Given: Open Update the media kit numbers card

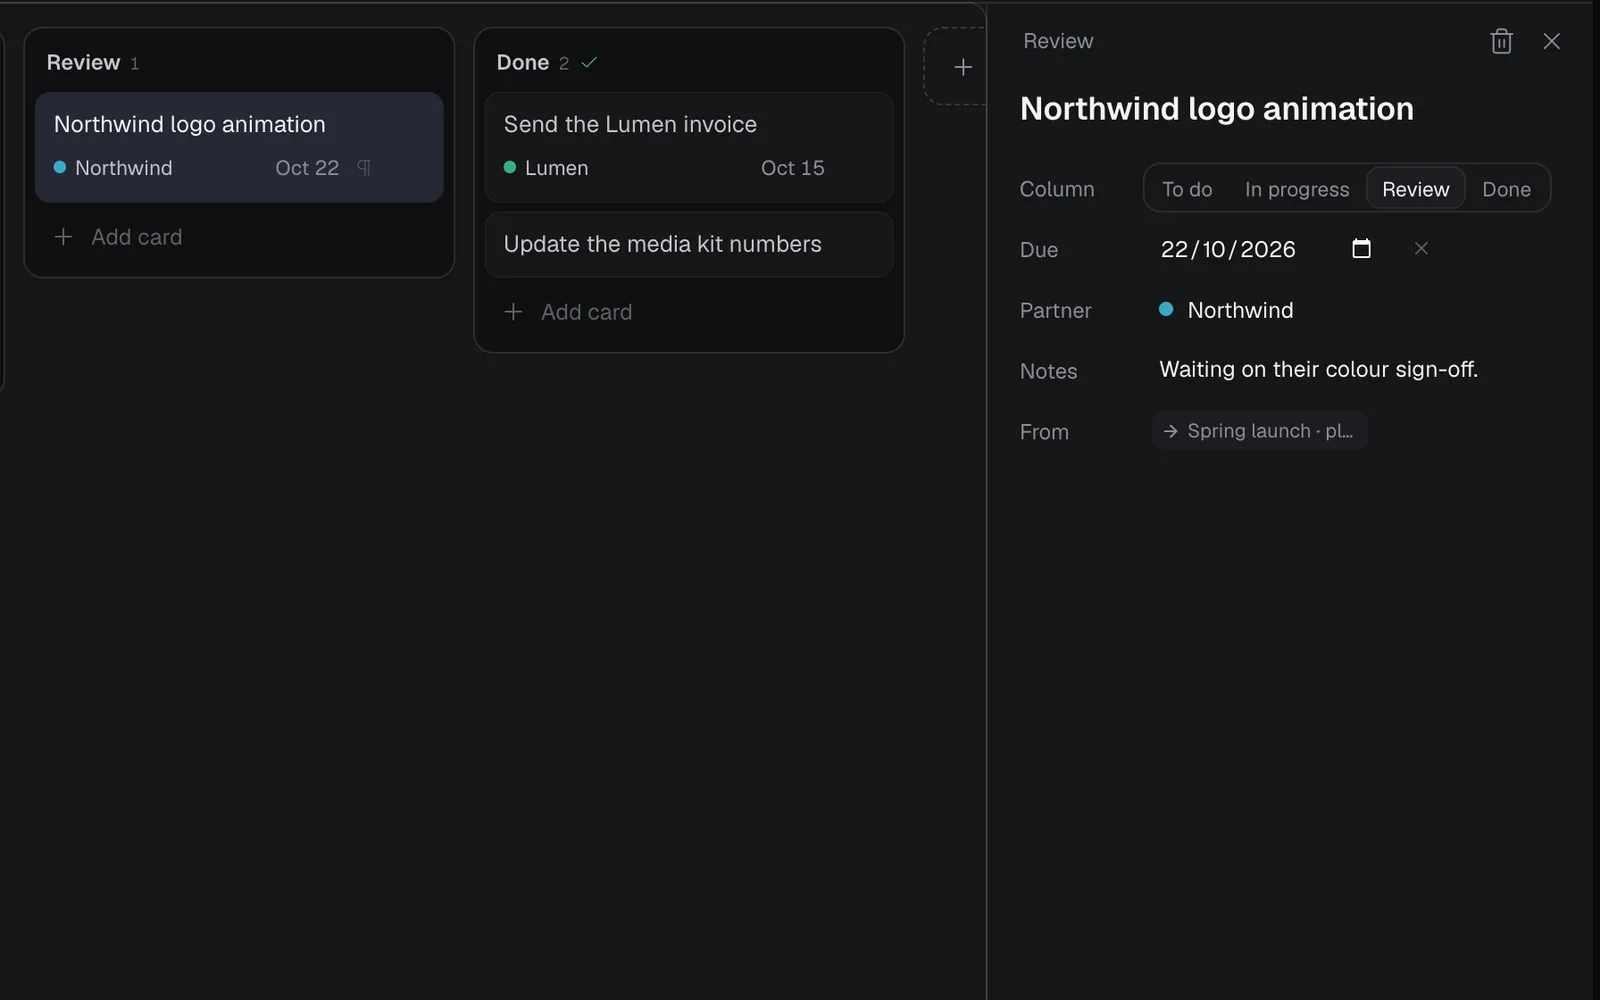Looking at the screenshot, I should (689, 244).
